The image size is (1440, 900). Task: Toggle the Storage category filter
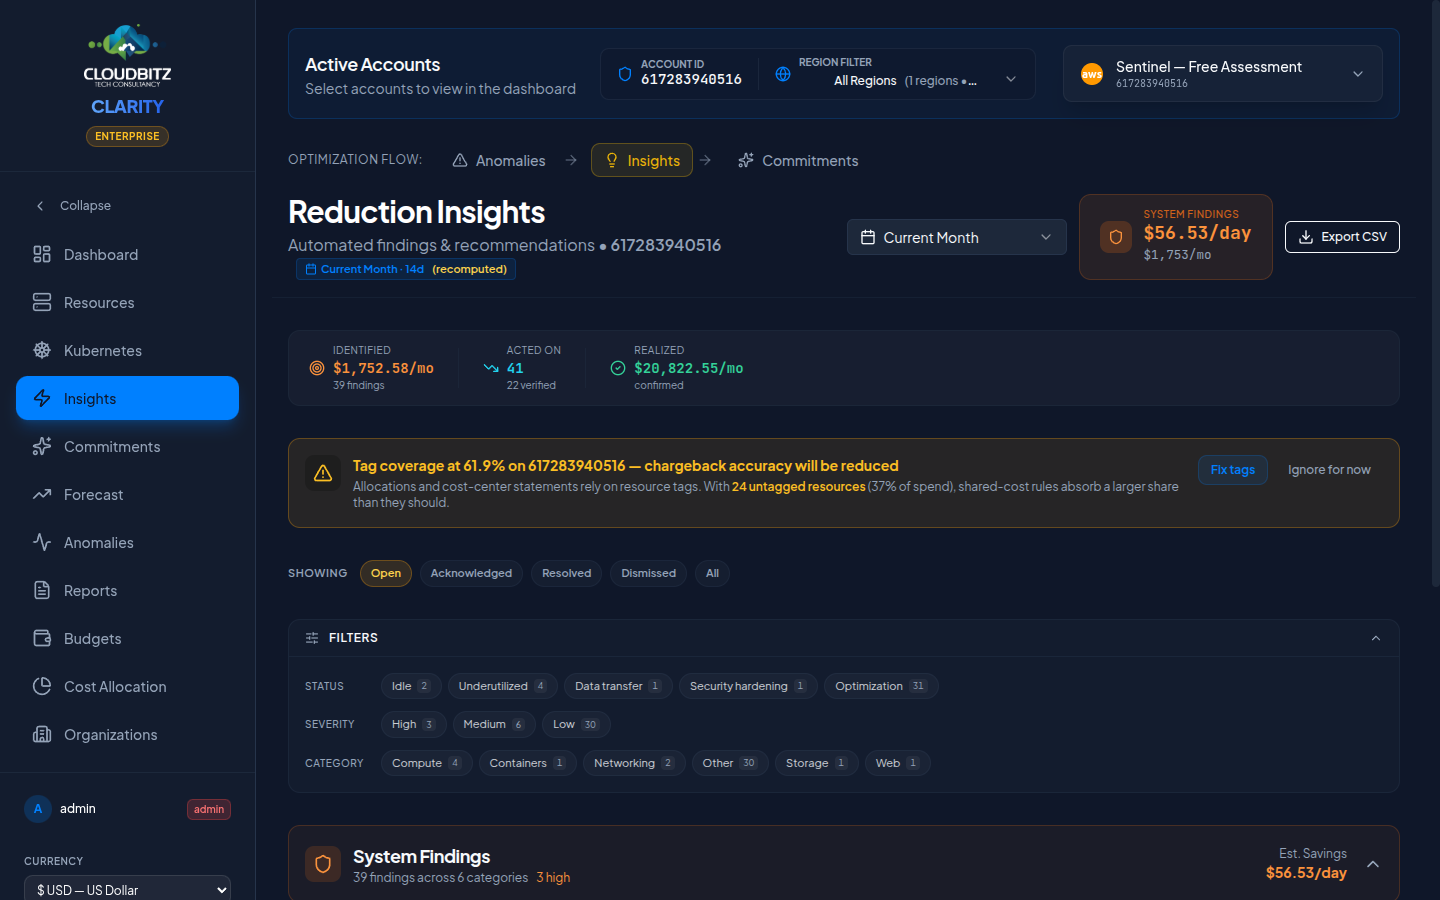(817, 763)
